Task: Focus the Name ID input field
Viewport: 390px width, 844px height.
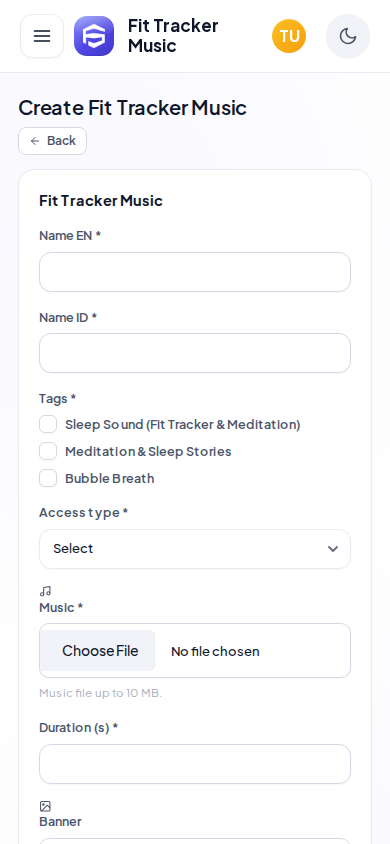Action: coord(195,353)
